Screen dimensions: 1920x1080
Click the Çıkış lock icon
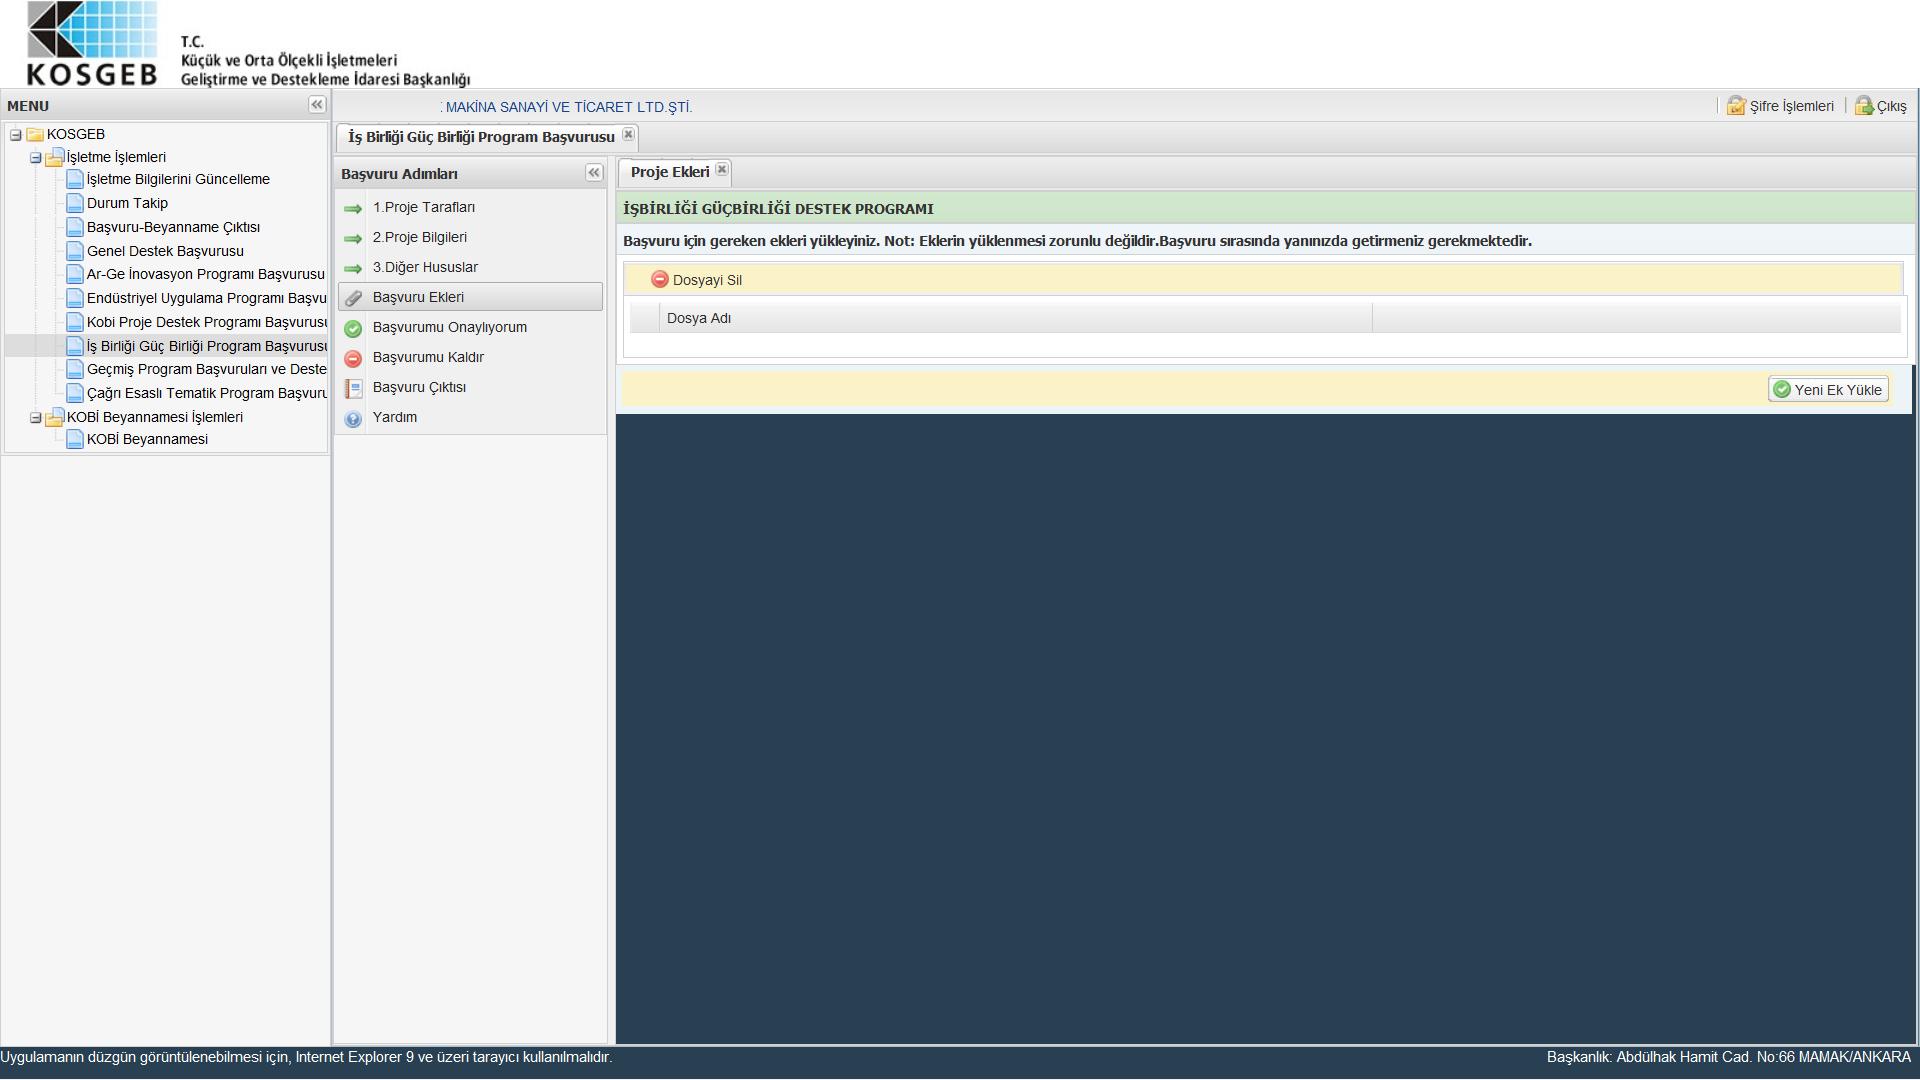tap(1864, 105)
